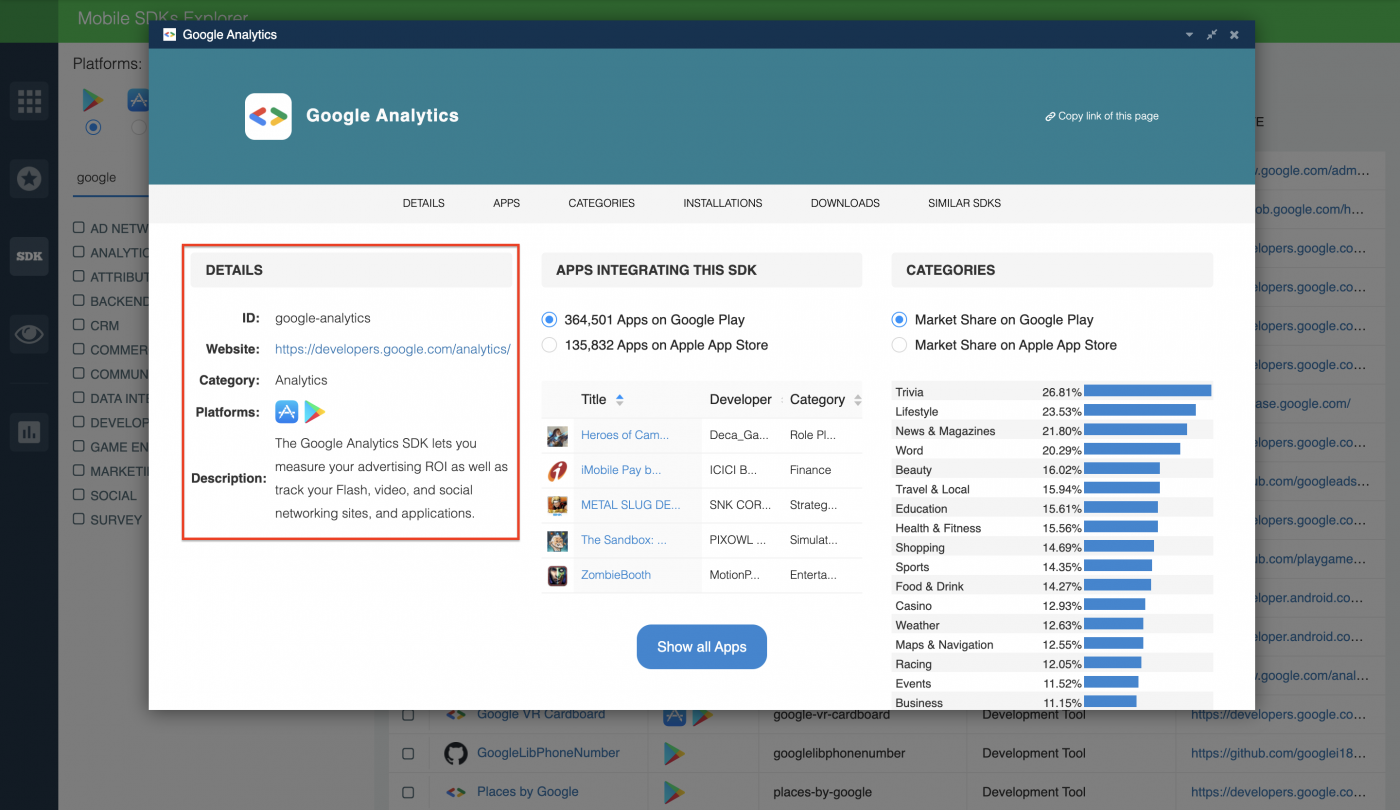The height and width of the screenshot is (810, 1400).
Task: Tick the GoogleLibPhoneNumber row checkbox
Action: pyautogui.click(x=408, y=753)
